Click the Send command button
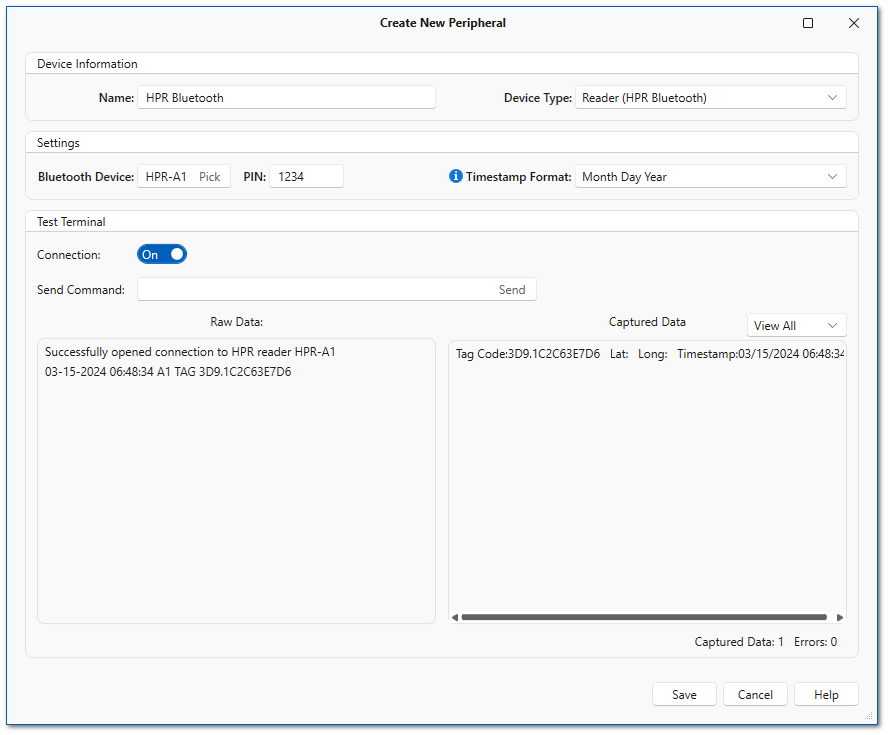The width and height of the screenshot is (888, 735). click(x=512, y=290)
